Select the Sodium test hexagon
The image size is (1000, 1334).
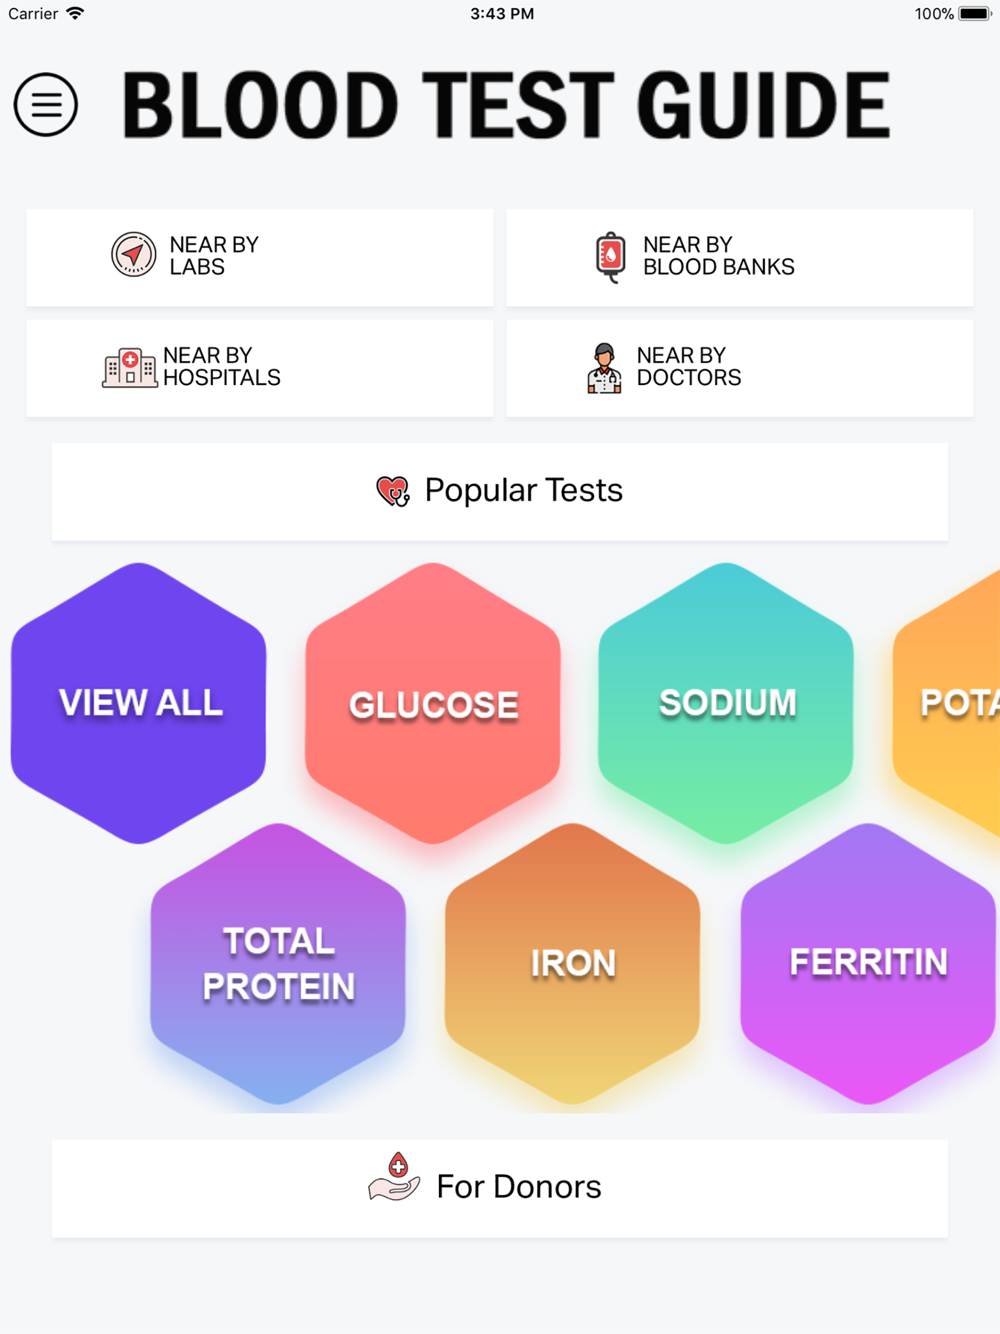coord(726,703)
